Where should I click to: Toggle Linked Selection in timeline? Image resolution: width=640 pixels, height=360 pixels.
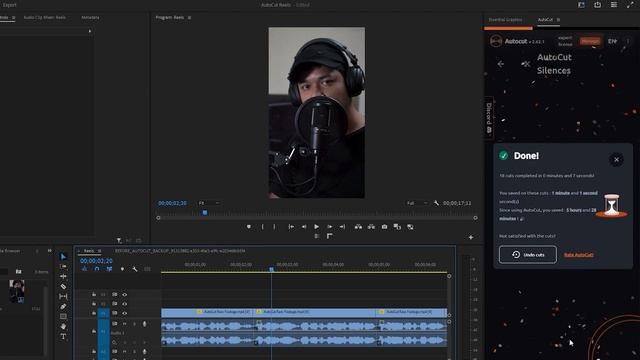[109, 269]
